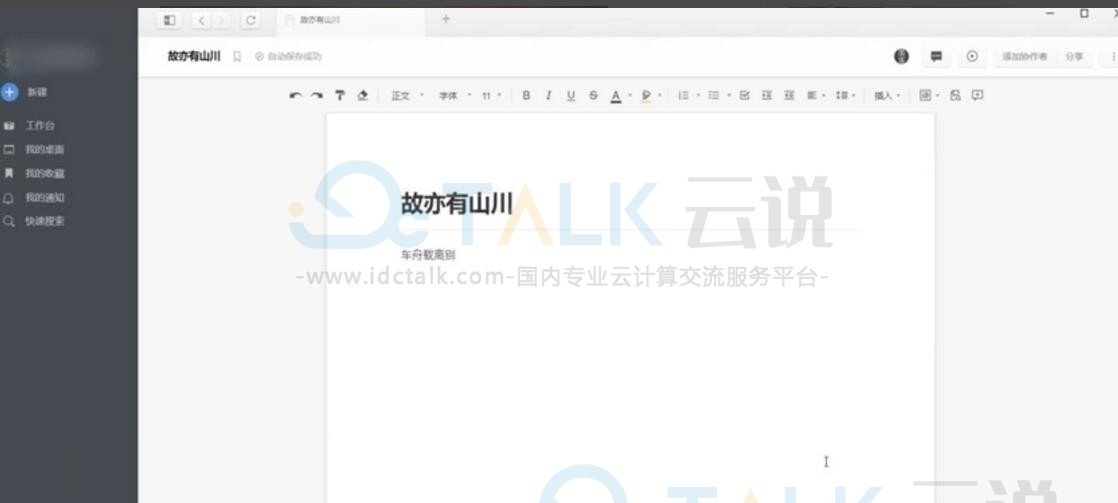The image size is (1118, 503).
Task: Add a comment from the toolbar
Action: click(x=978, y=95)
